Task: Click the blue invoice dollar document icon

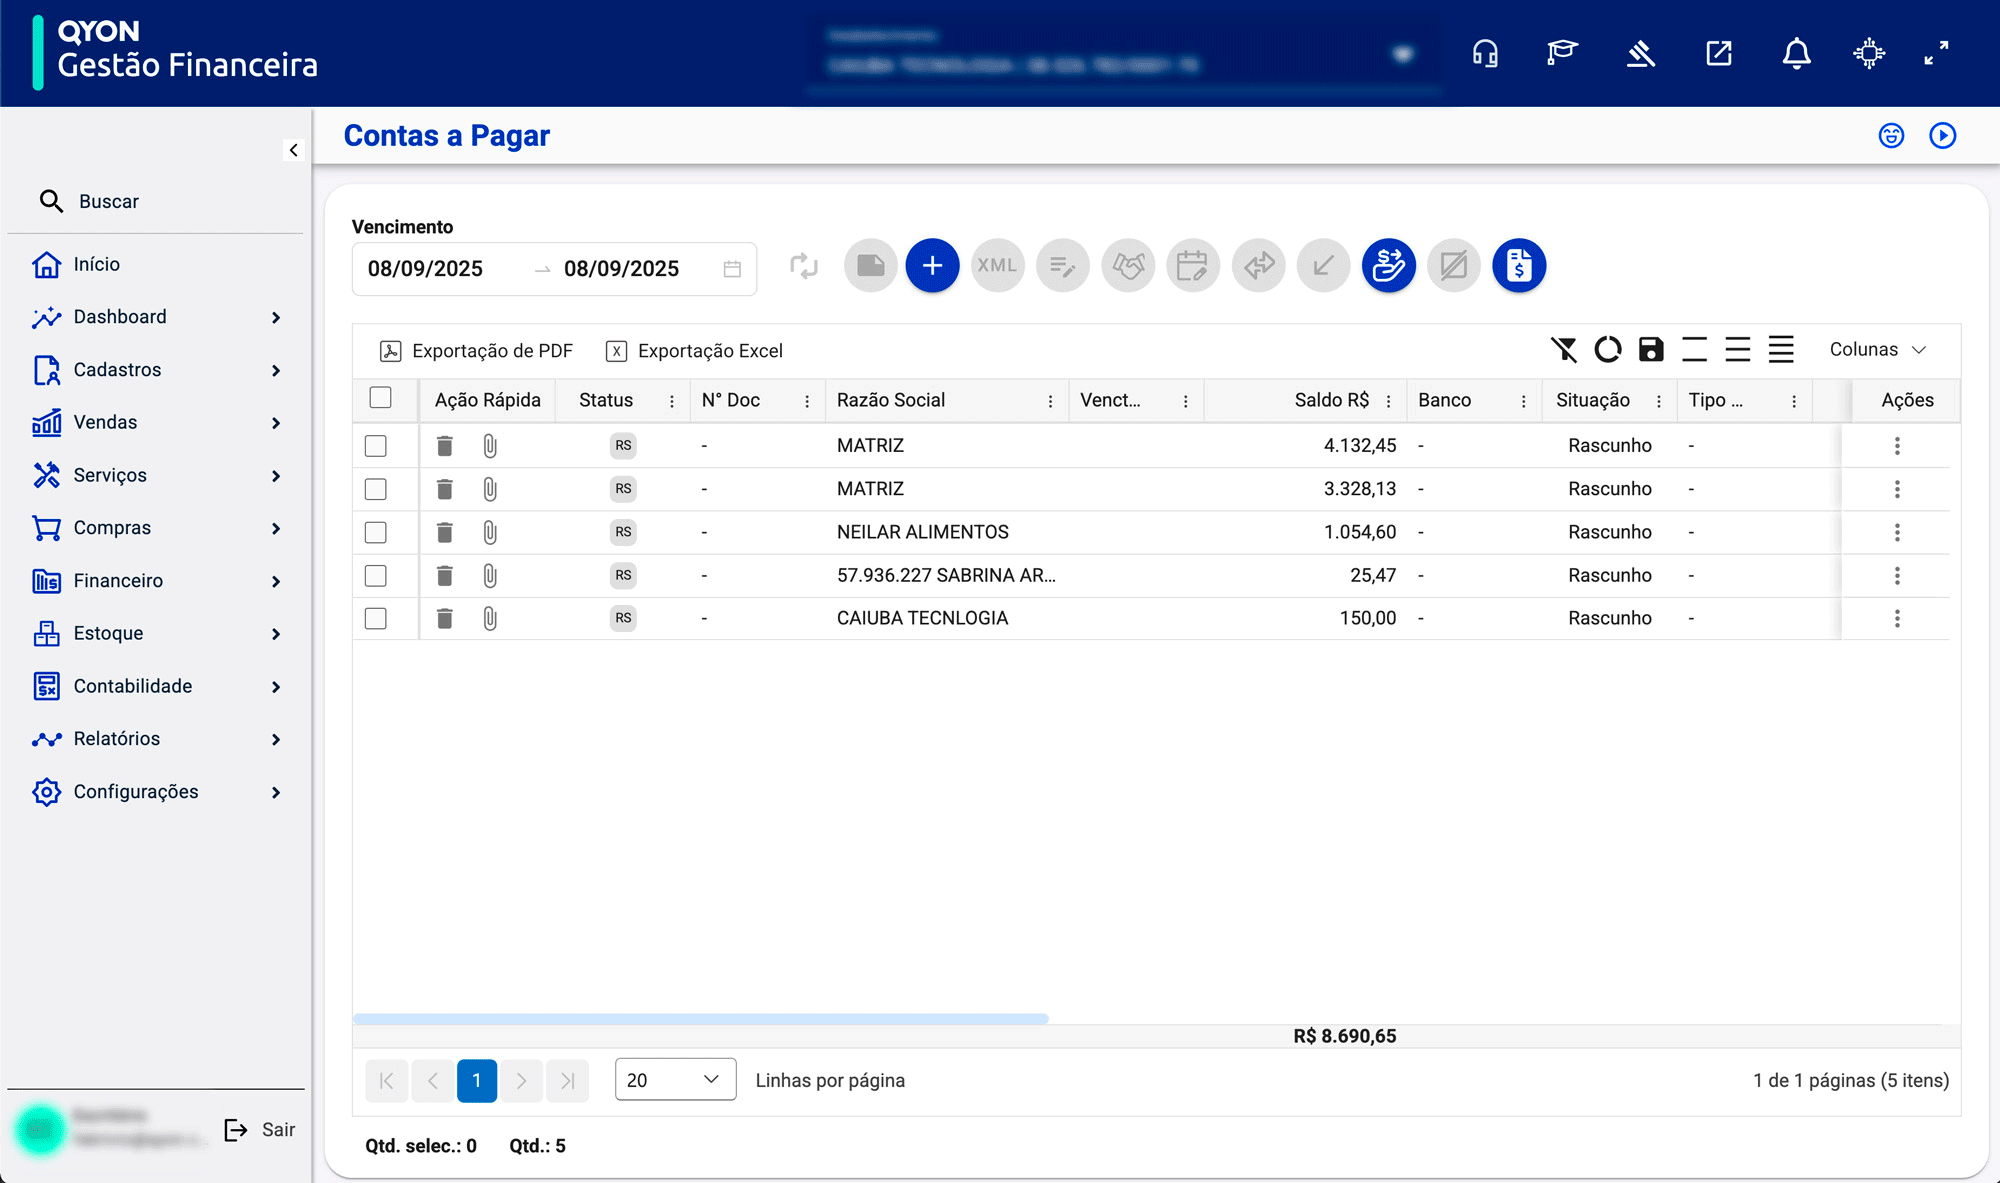Action: coord(1518,266)
